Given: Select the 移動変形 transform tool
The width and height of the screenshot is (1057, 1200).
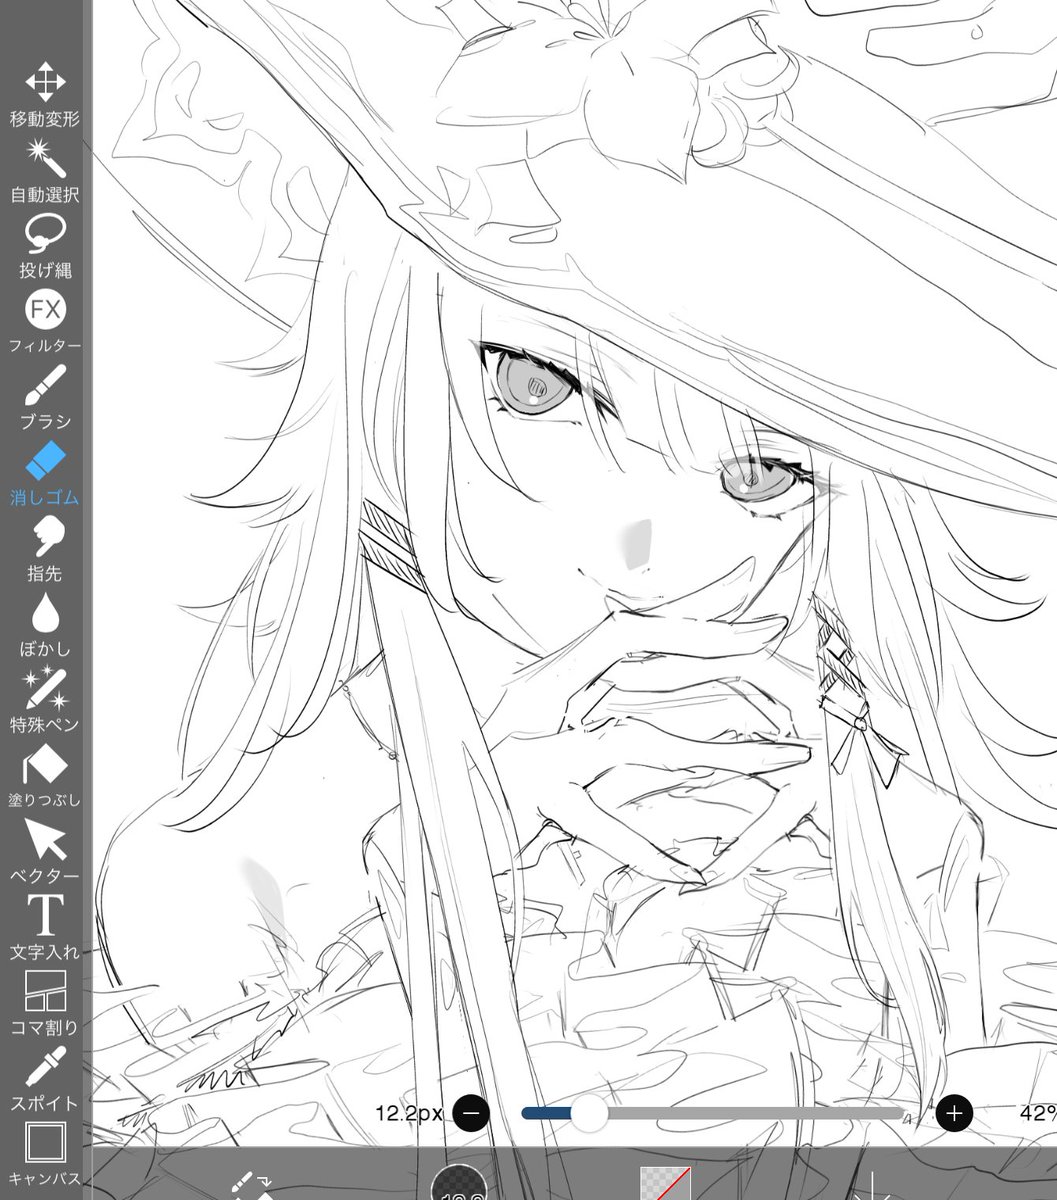Looking at the screenshot, I should 45,96.
